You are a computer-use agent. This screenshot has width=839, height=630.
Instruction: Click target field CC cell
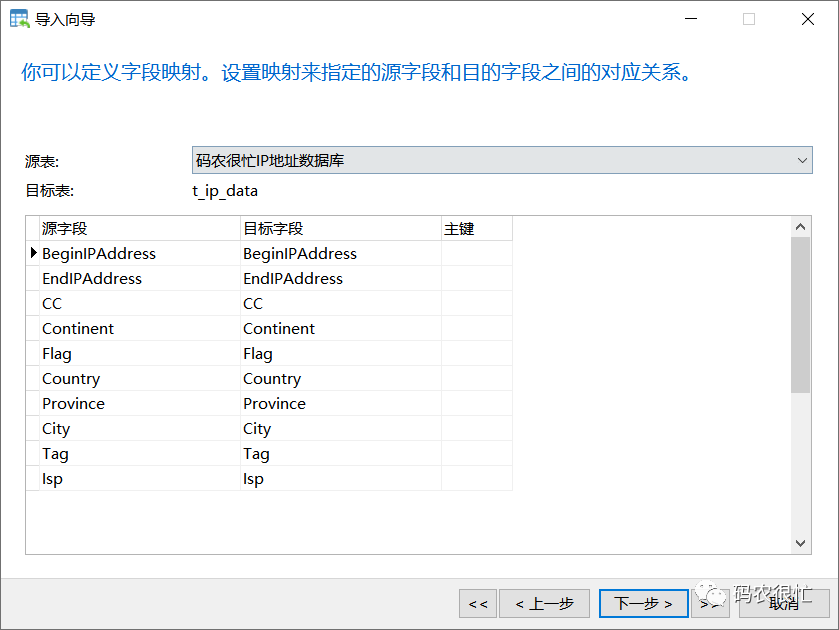pyautogui.click(x=341, y=303)
